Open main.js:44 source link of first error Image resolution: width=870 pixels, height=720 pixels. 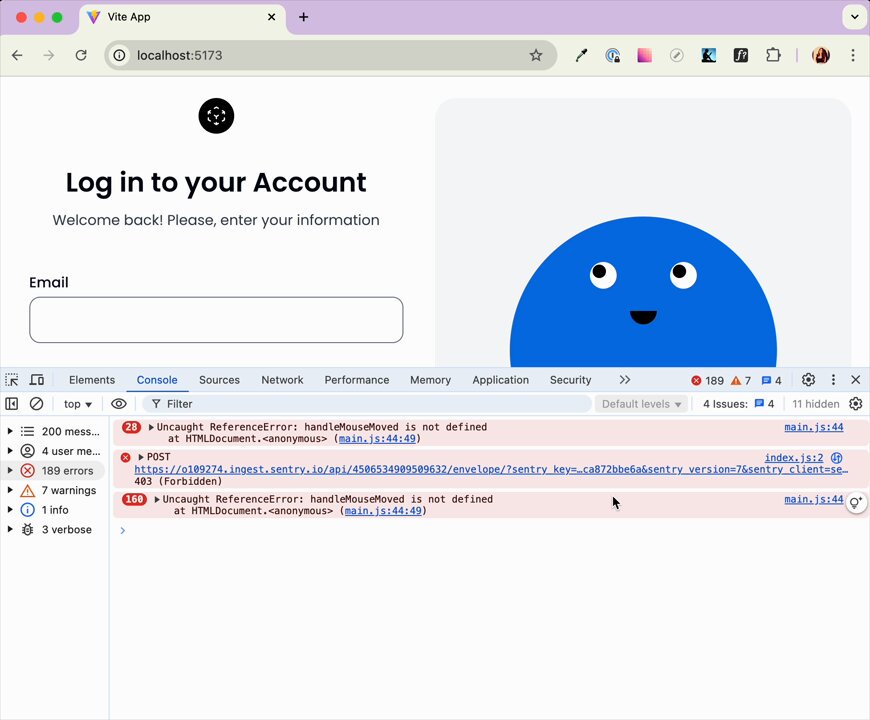click(813, 427)
